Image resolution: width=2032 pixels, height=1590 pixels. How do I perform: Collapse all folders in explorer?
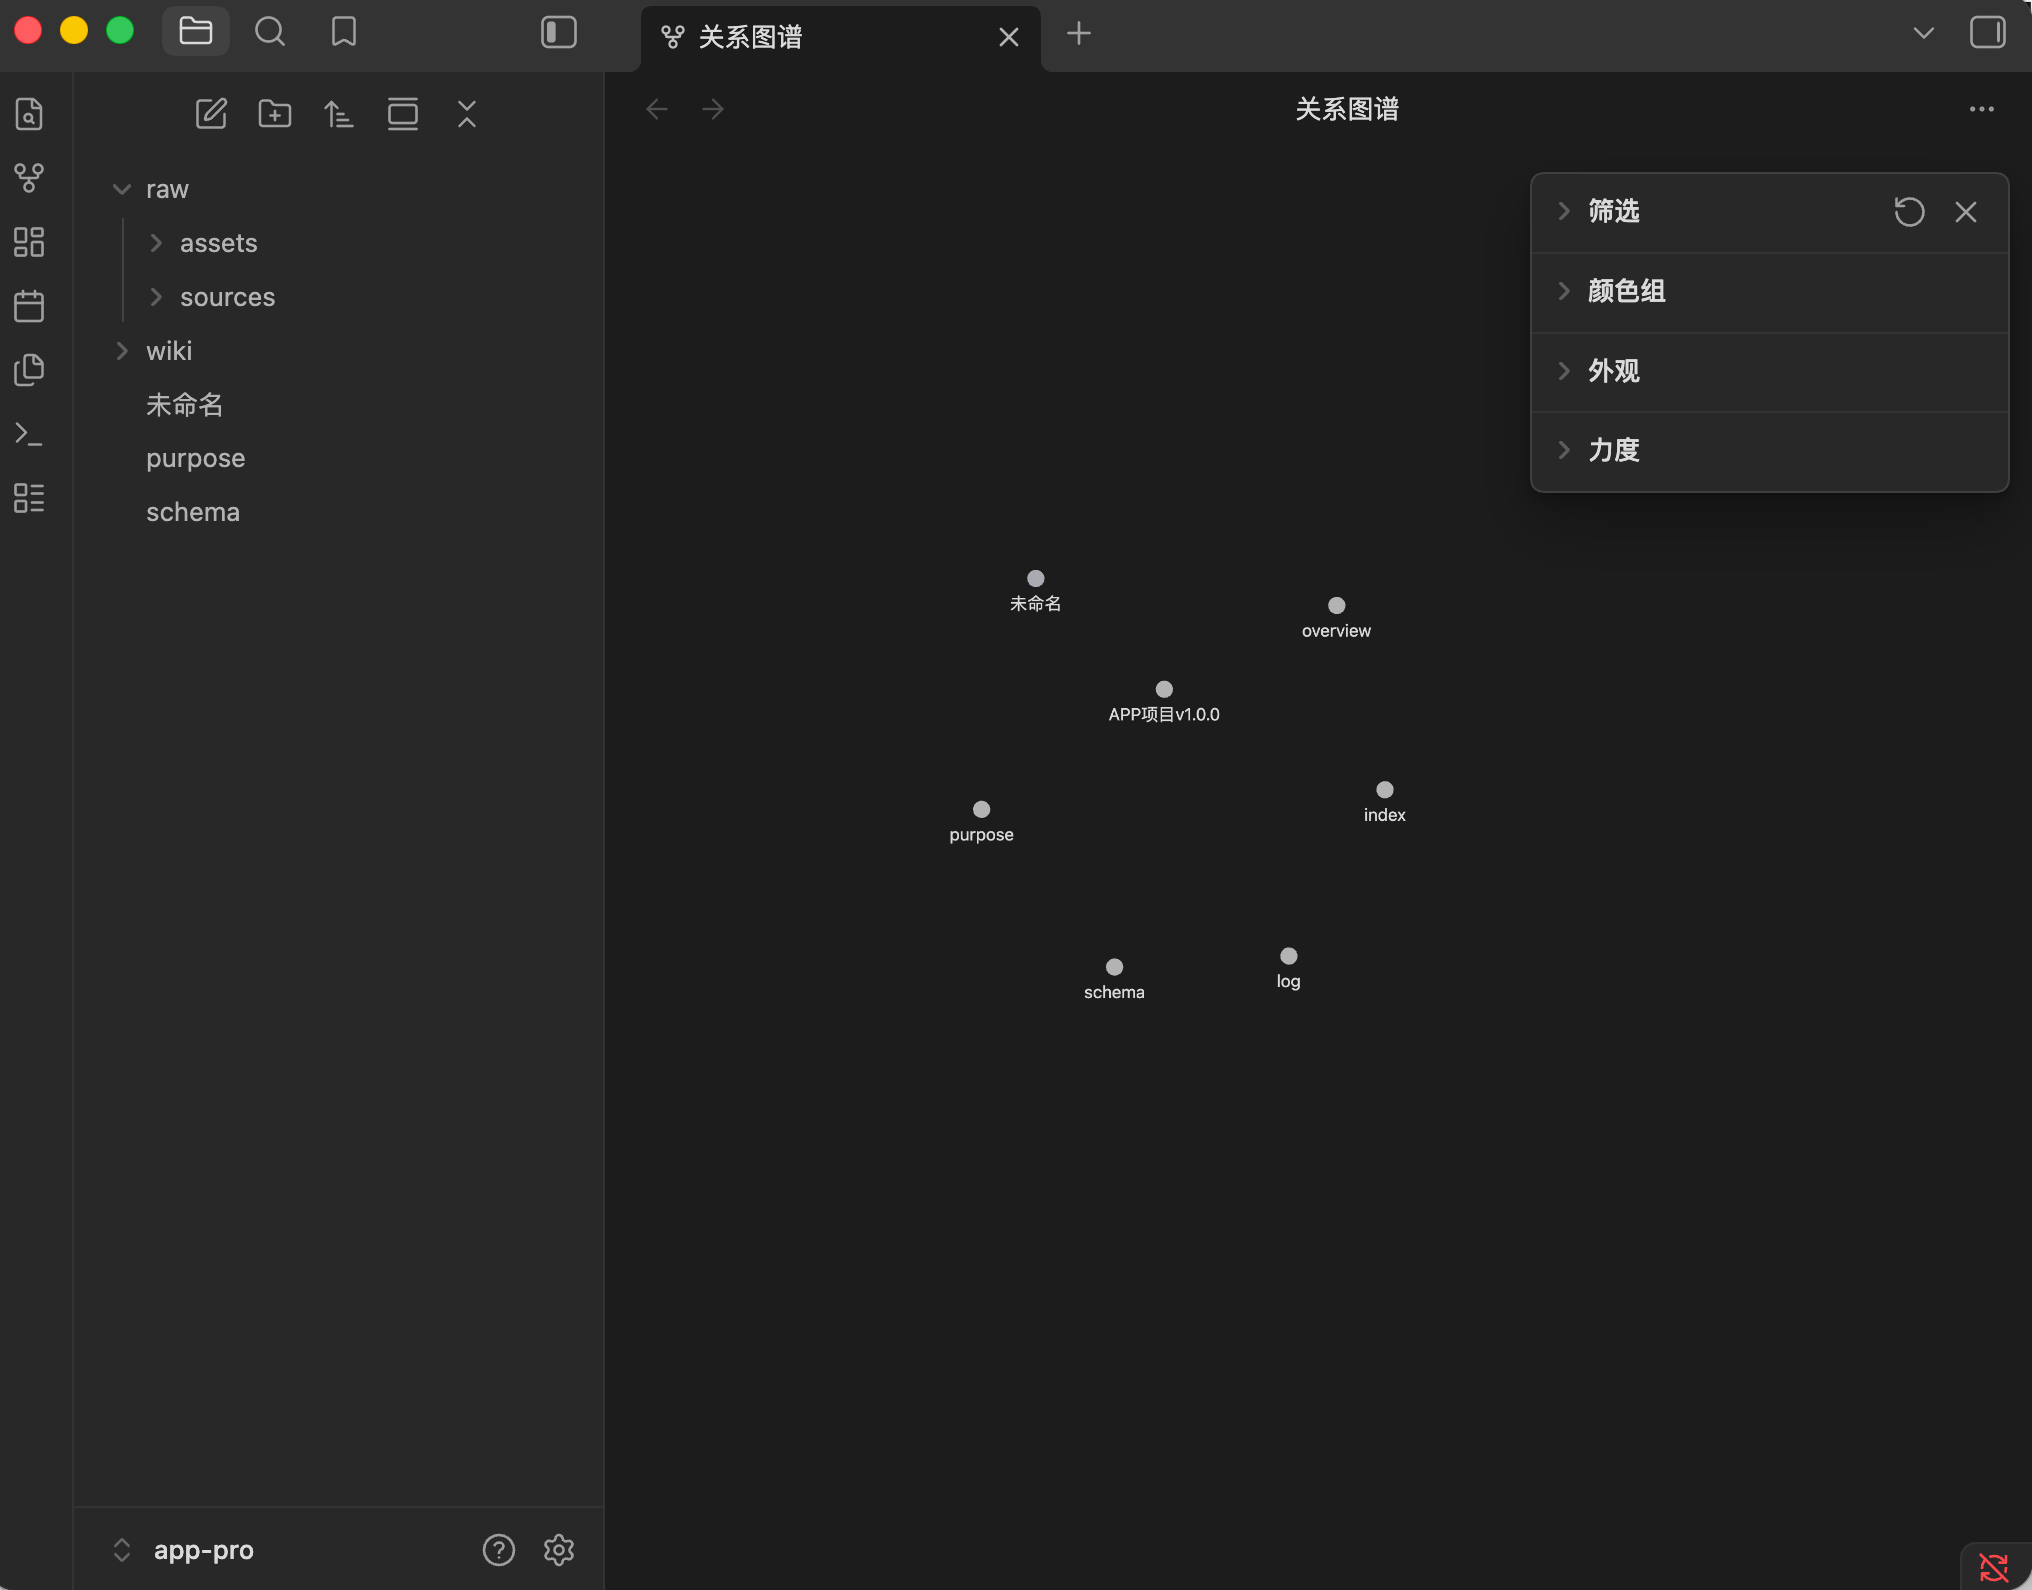[467, 114]
